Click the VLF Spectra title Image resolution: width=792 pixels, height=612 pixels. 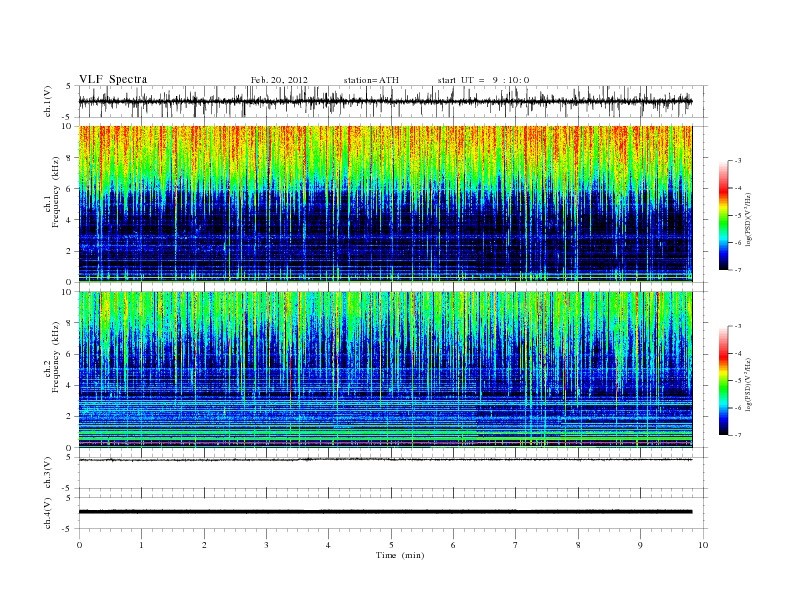point(113,79)
